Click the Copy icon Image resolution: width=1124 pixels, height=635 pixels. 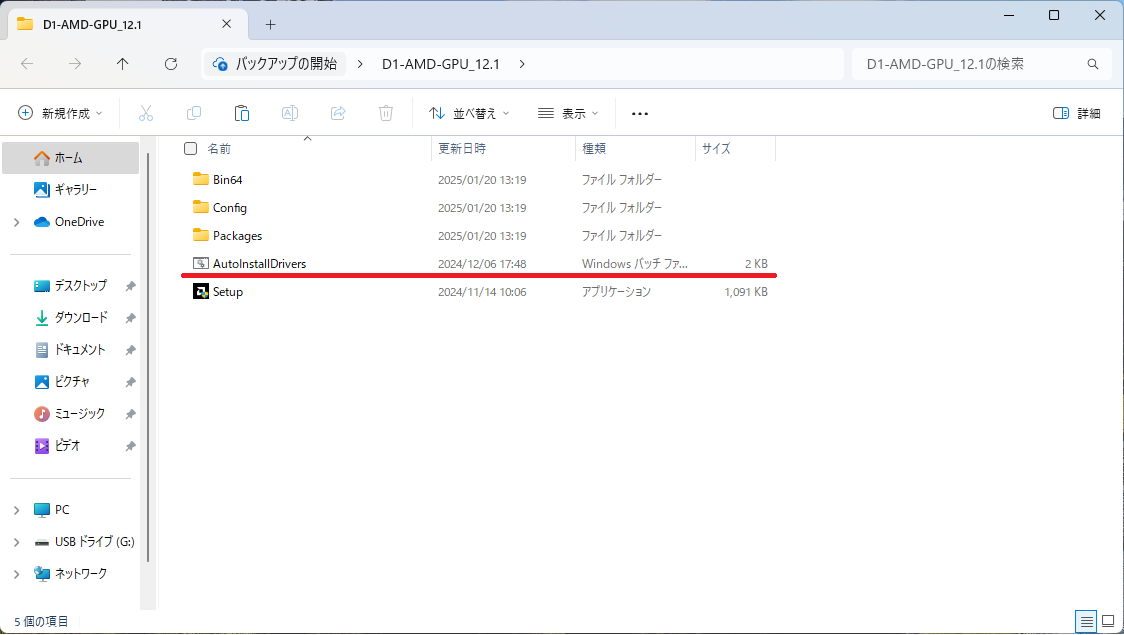coord(194,113)
